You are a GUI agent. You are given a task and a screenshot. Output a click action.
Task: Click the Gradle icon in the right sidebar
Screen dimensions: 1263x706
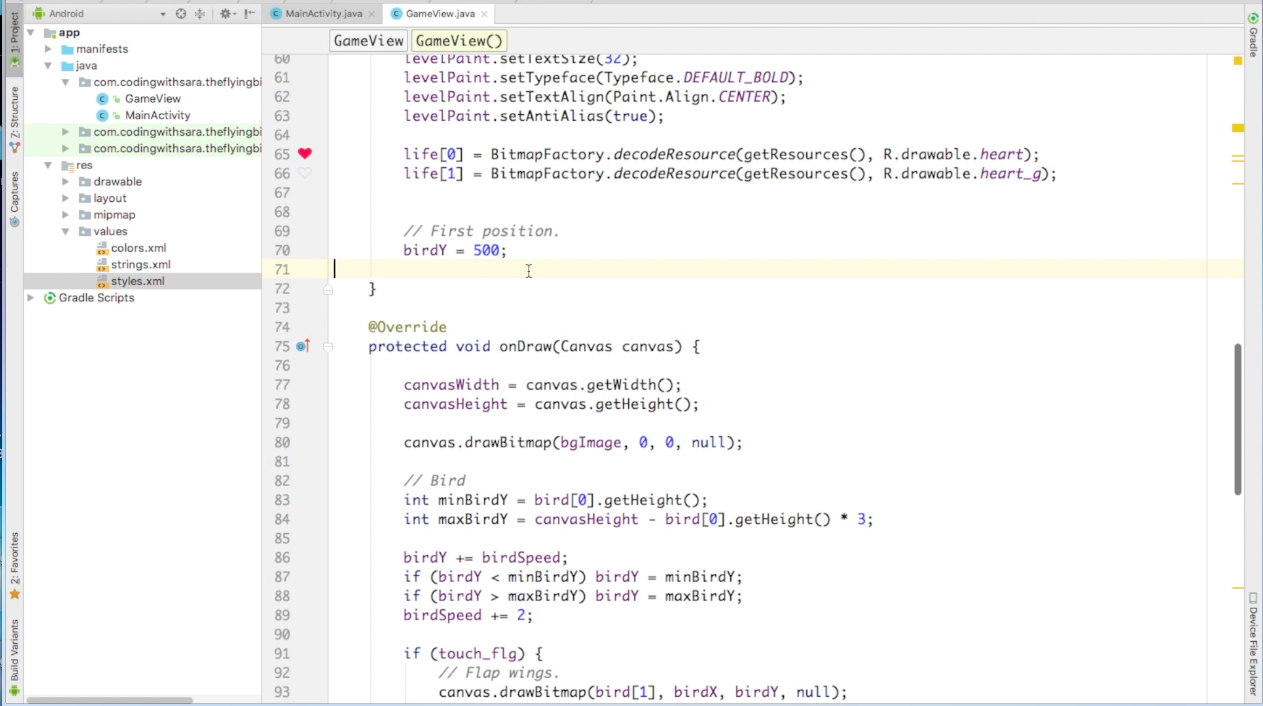(1252, 18)
